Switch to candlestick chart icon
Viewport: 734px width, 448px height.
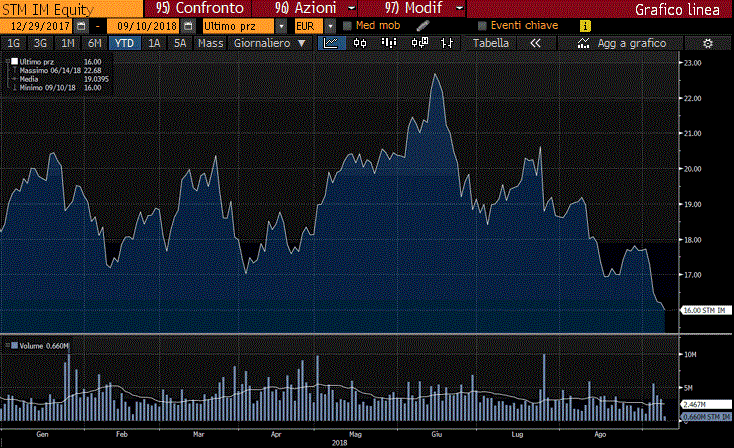[360, 43]
